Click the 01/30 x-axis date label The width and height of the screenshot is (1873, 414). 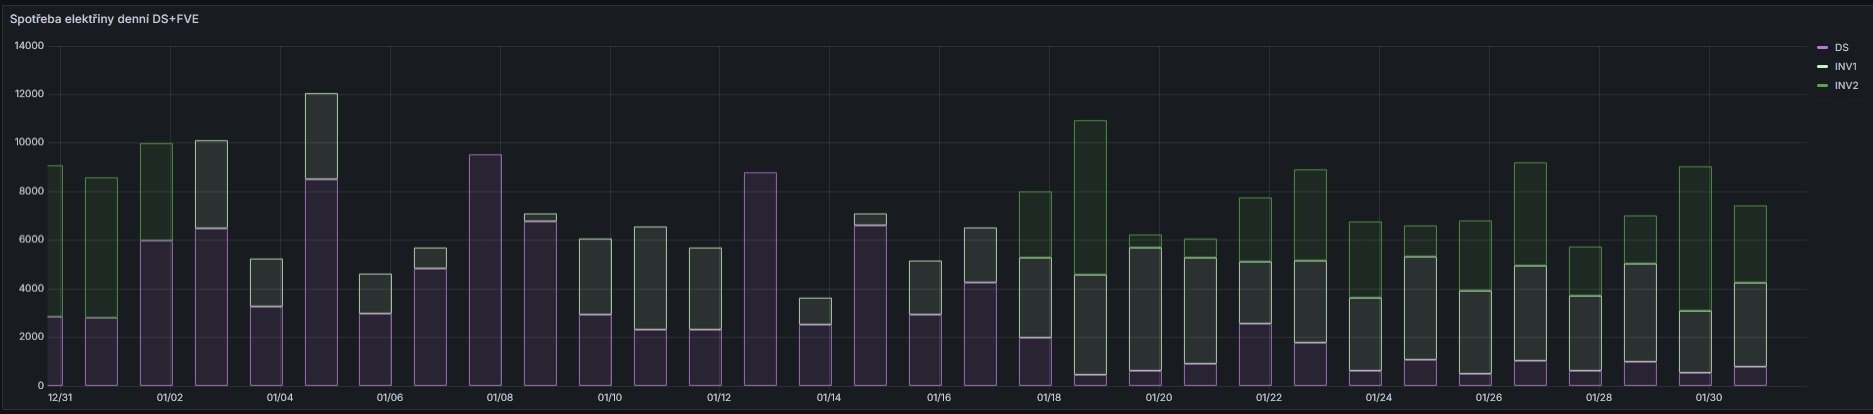point(1709,398)
